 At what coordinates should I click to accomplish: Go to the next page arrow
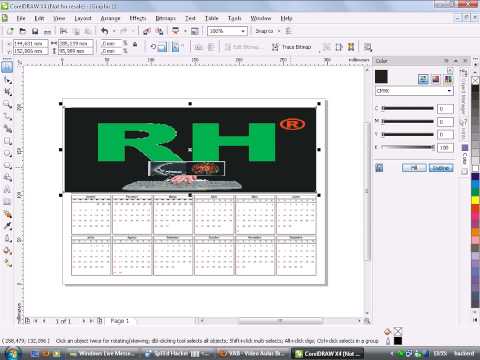click(x=84, y=321)
